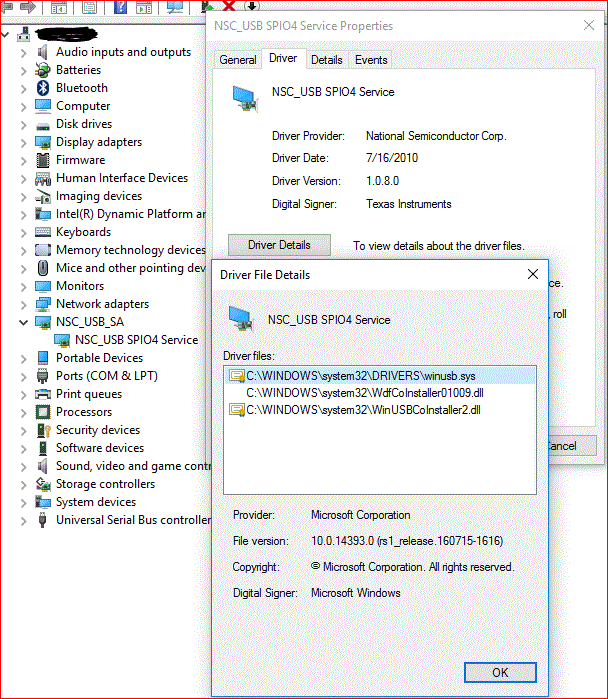Screen dimensions: 608x699
Task: Expand the Sound, video and game controllers node
Action: 24,467
